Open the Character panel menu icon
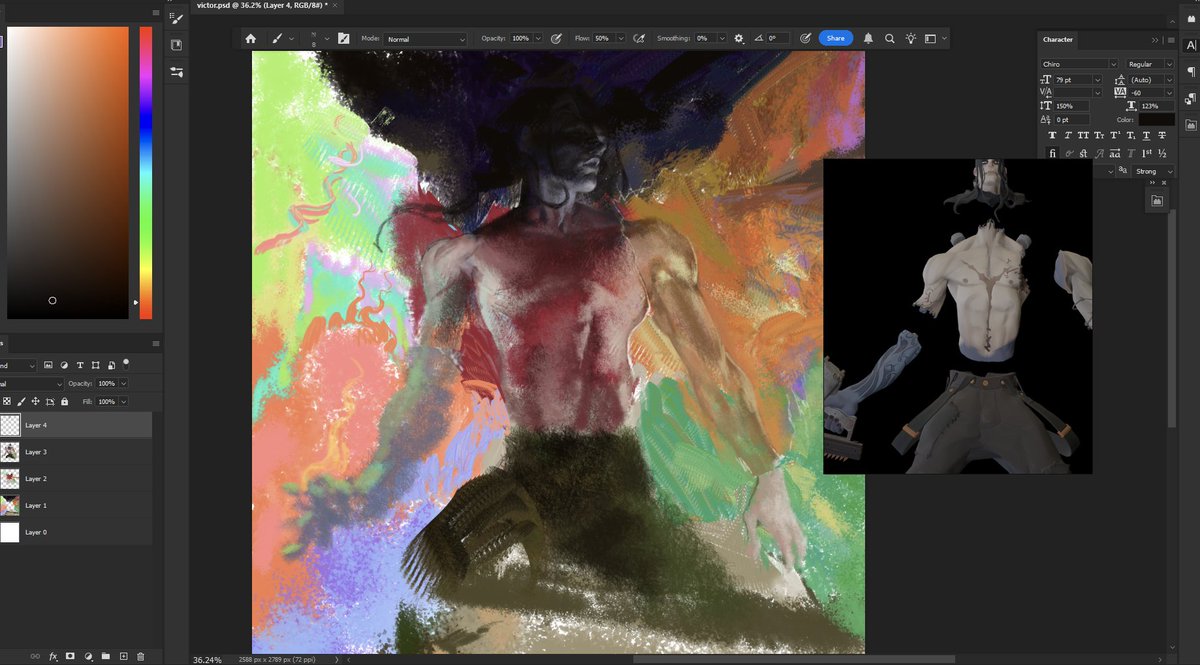 pos(1171,40)
